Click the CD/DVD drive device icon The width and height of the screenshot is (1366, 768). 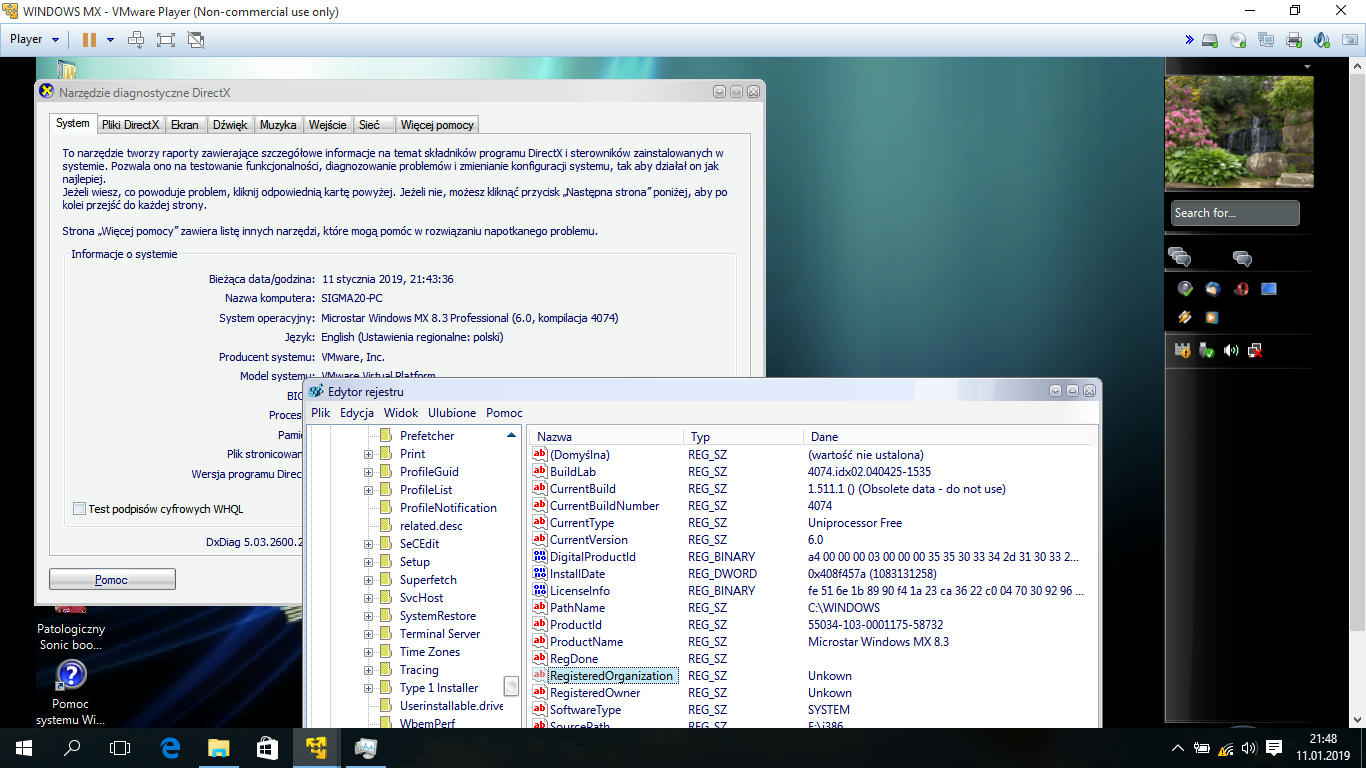point(1238,40)
